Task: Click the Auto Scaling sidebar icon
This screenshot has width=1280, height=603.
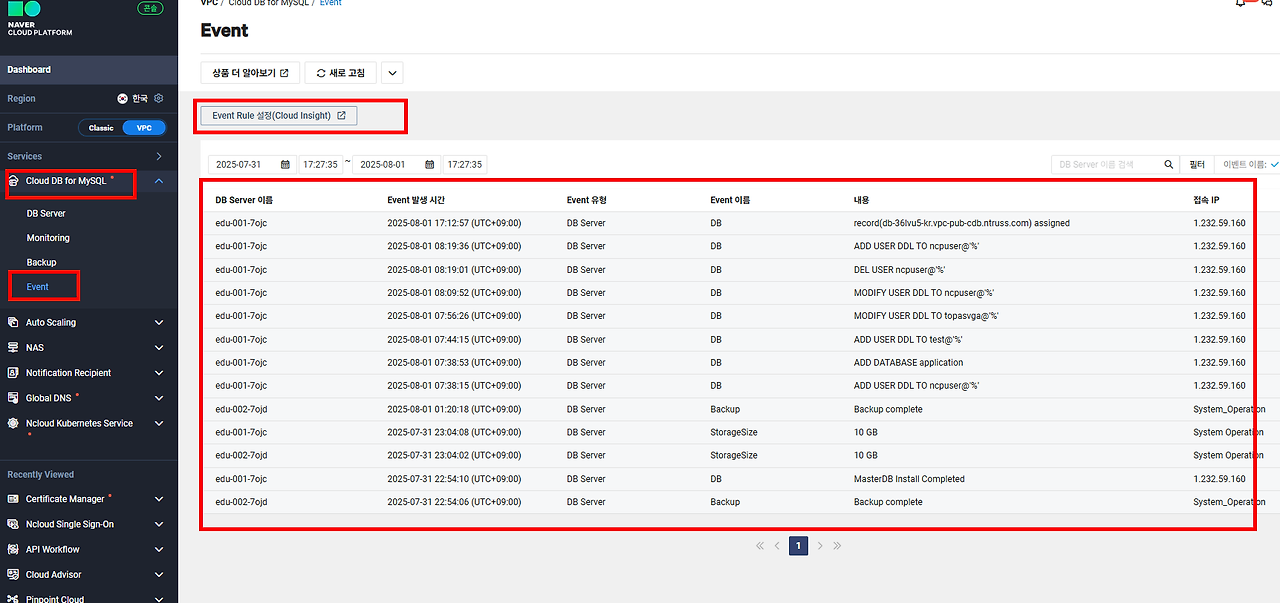Action: pyautogui.click(x=13, y=323)
